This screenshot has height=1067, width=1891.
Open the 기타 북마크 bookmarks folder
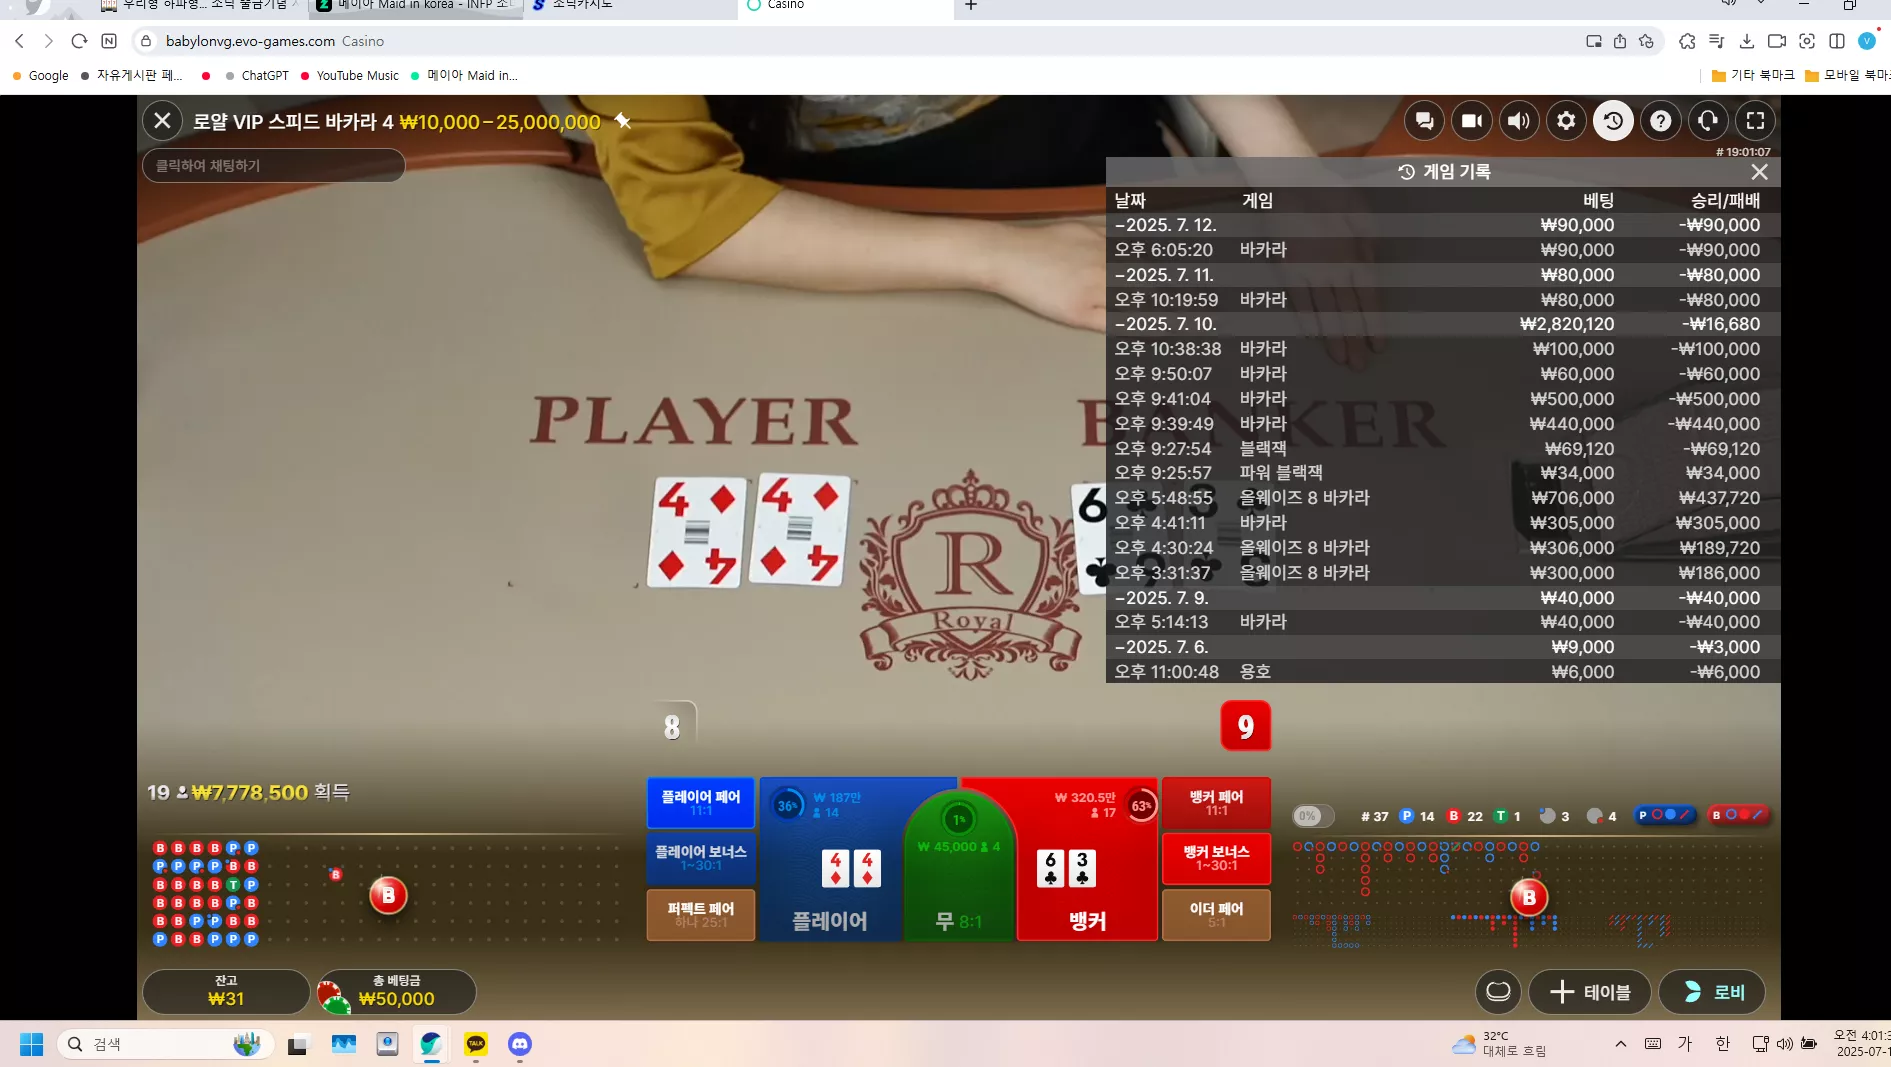tap(1753, 75)
